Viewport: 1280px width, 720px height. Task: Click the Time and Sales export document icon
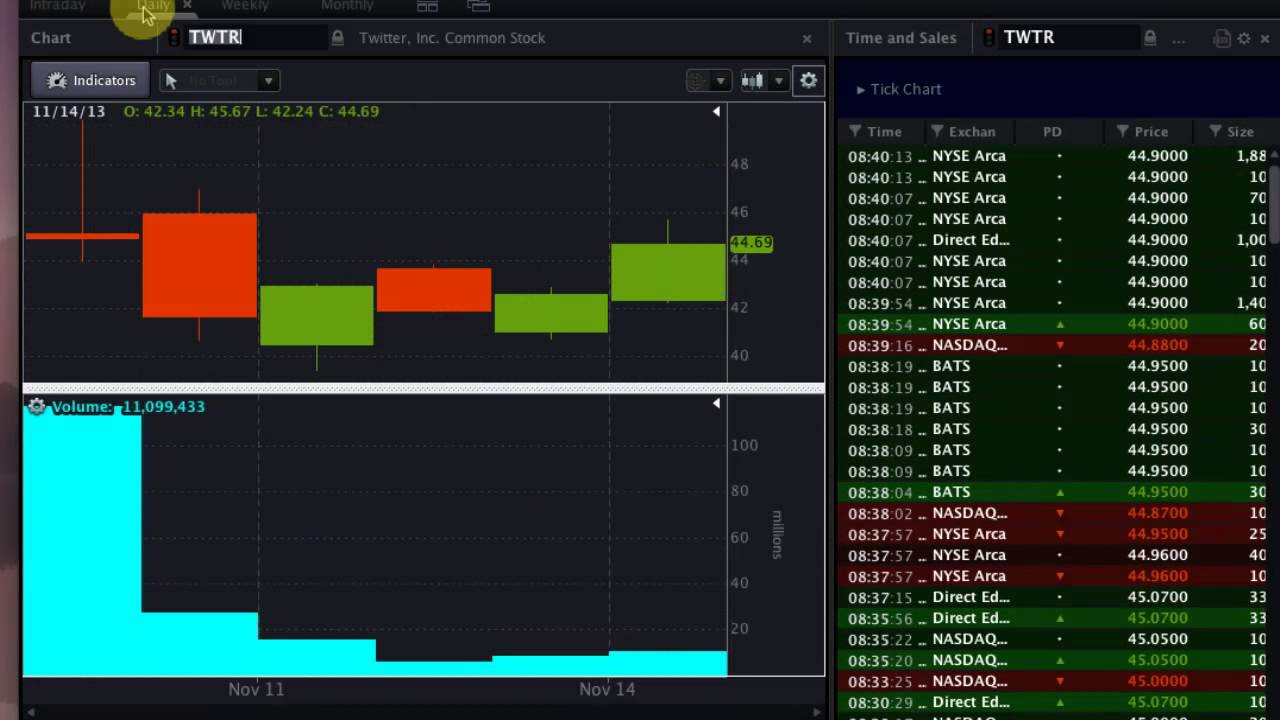coord(1221,38)
